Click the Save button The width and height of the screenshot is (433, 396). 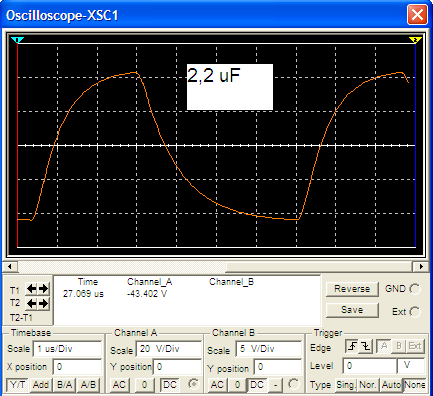click(352, 310)
